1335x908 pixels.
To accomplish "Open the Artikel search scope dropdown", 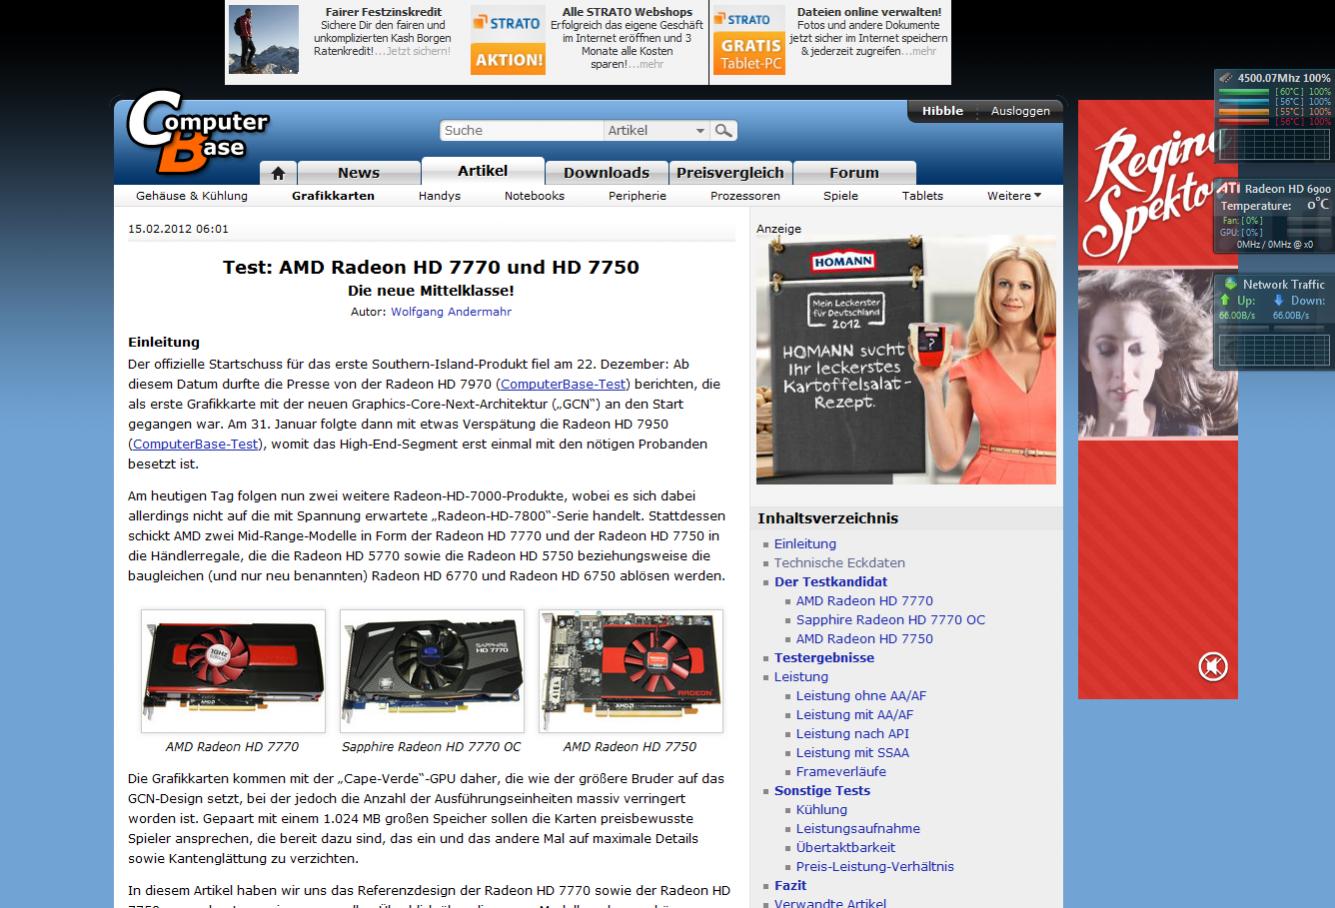I will (x=657, y=130).
